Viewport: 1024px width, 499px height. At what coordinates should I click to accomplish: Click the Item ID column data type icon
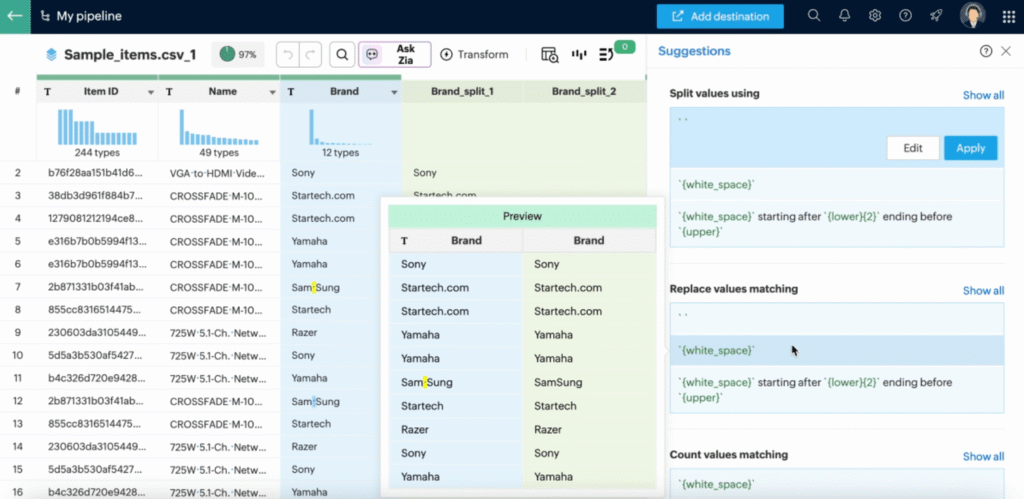[x=48, y=92]
